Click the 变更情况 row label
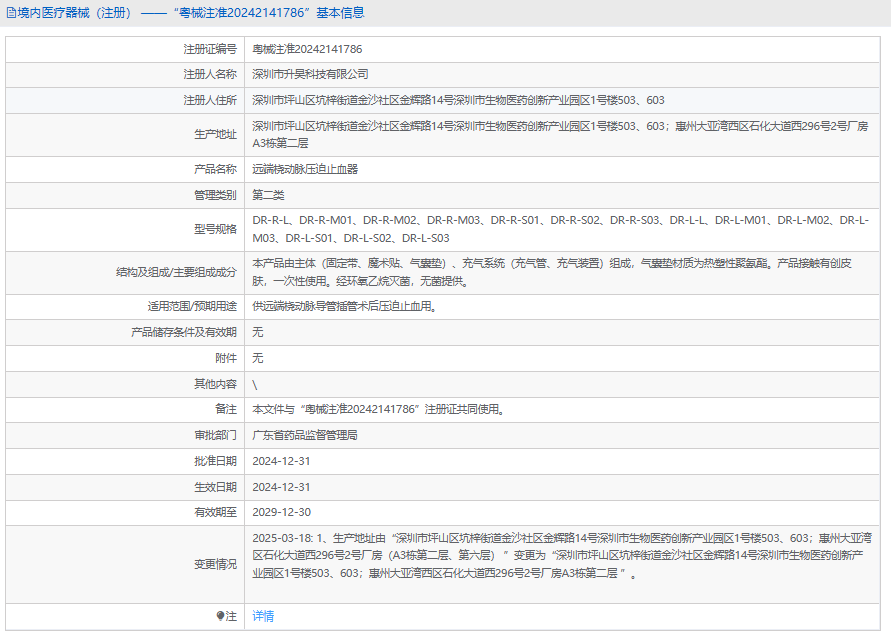 pos(215,564)
